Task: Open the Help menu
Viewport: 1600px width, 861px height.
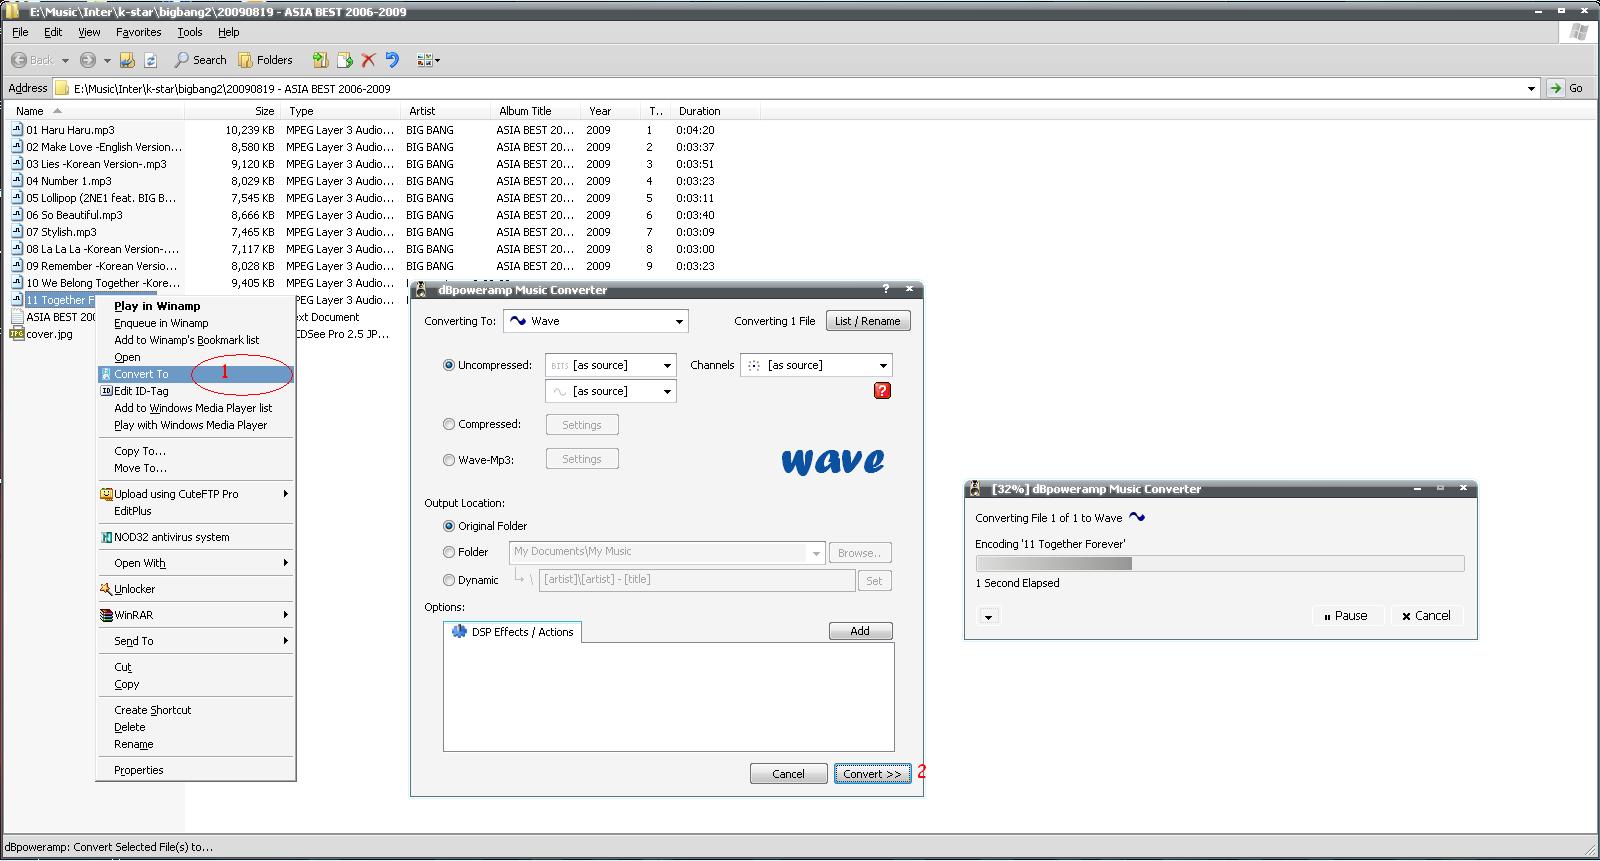Action: click(229, 32)
